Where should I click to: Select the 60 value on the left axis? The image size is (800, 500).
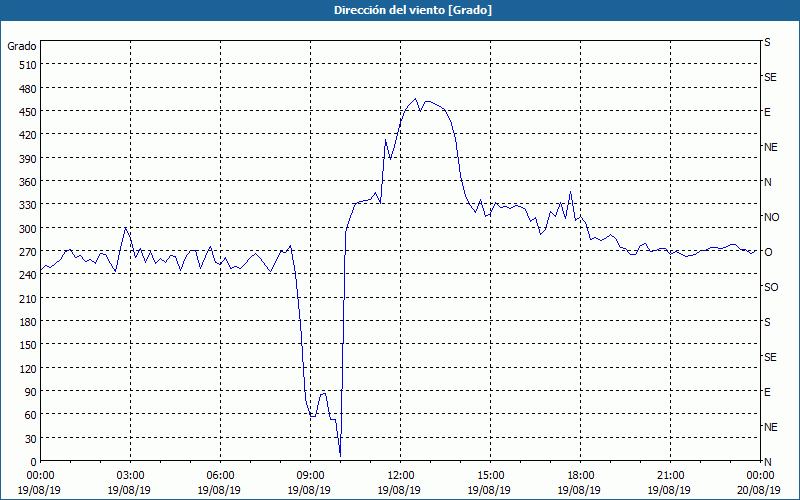pyautogui.click(x=31, y=415)
